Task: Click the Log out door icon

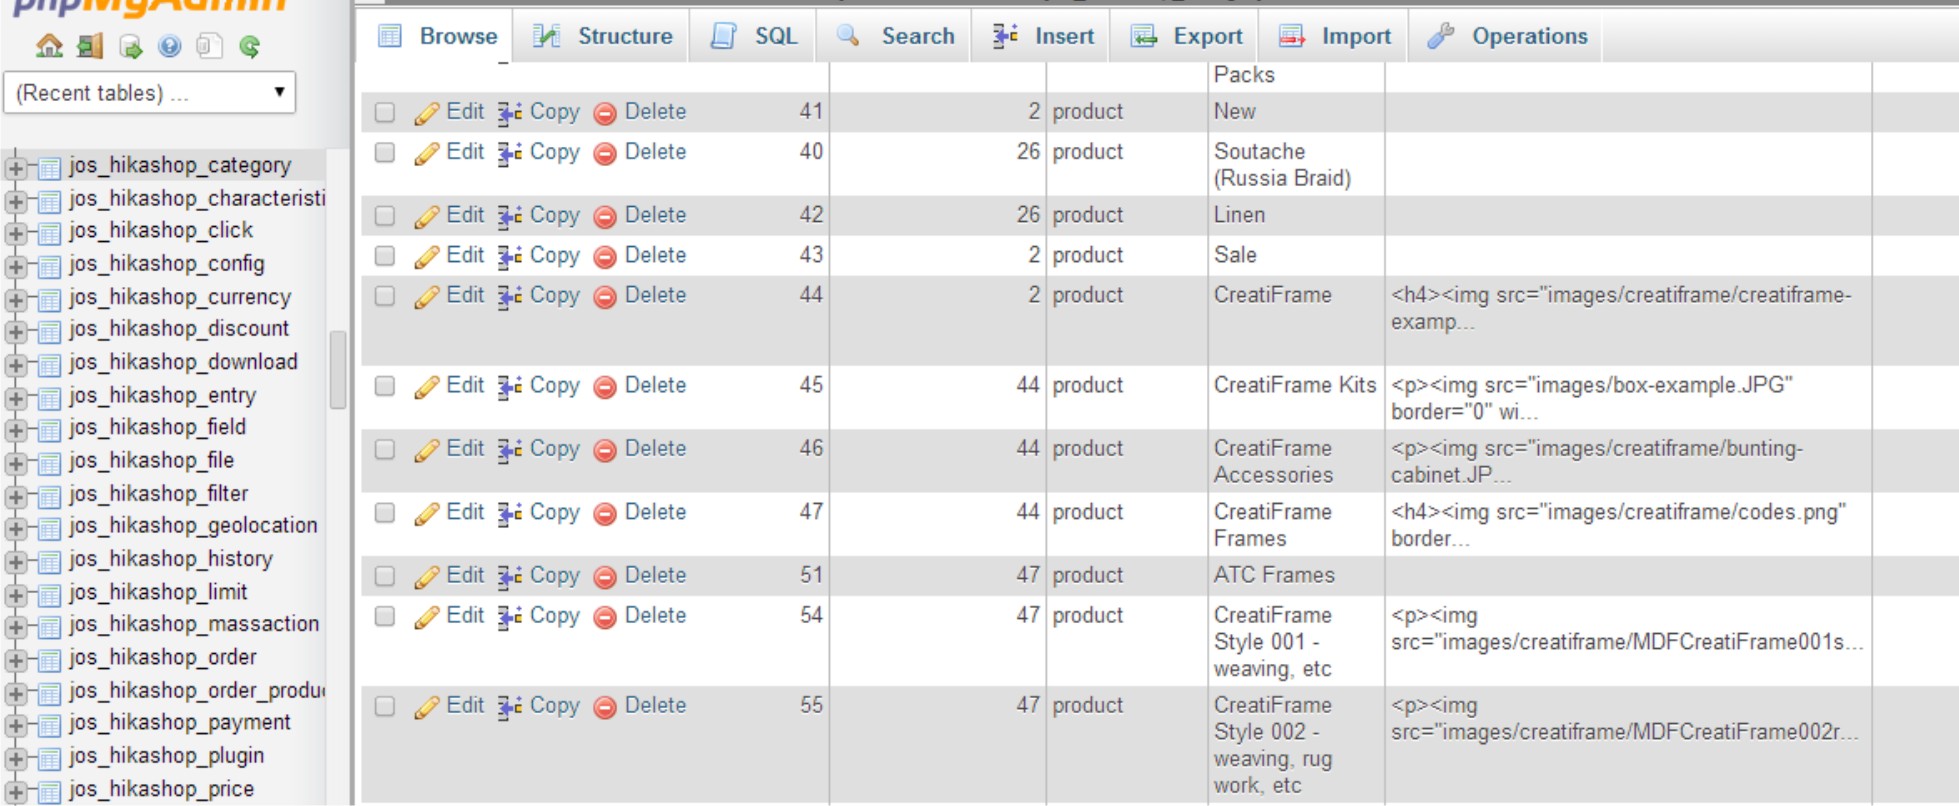Action: (x=90, y=46)
